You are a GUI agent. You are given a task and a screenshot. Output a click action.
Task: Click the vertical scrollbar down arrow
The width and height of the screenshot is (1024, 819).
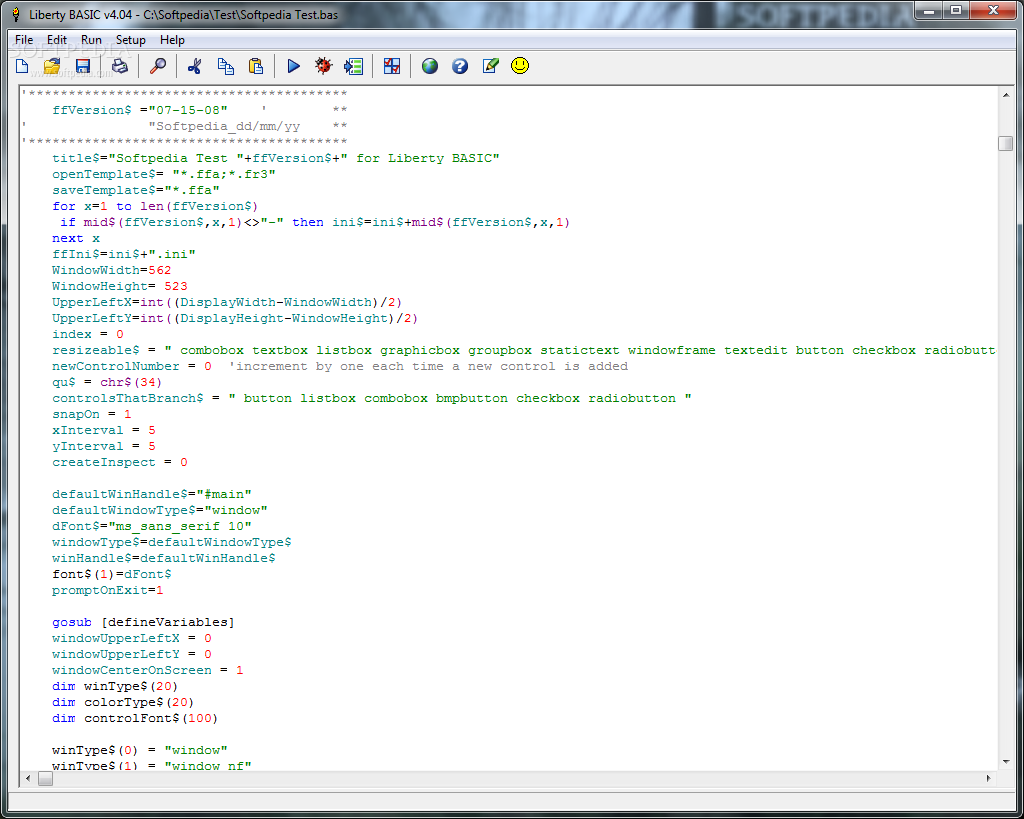[x=1006, y=762]
